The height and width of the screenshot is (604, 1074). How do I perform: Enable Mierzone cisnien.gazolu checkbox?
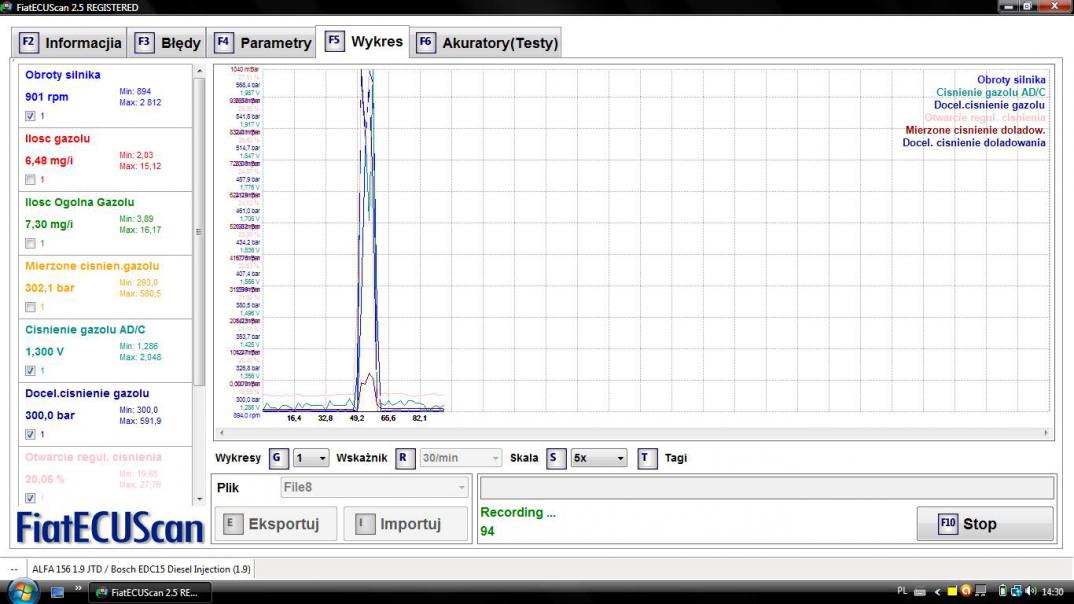pyautogui.click(x=30, y=307)
